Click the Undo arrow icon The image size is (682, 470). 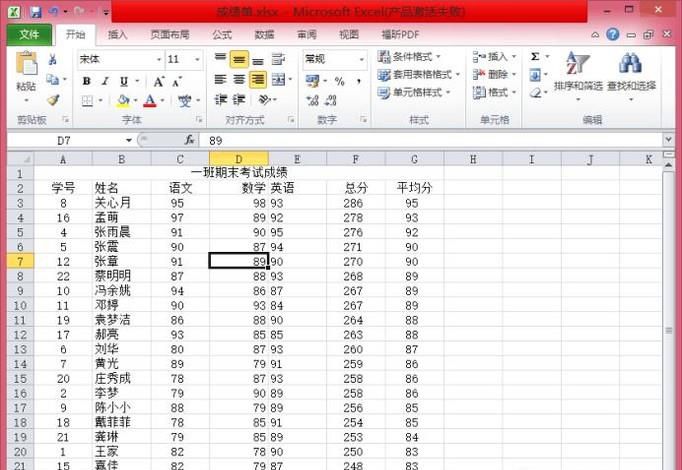pyautogui.click(x=54, y=12)
